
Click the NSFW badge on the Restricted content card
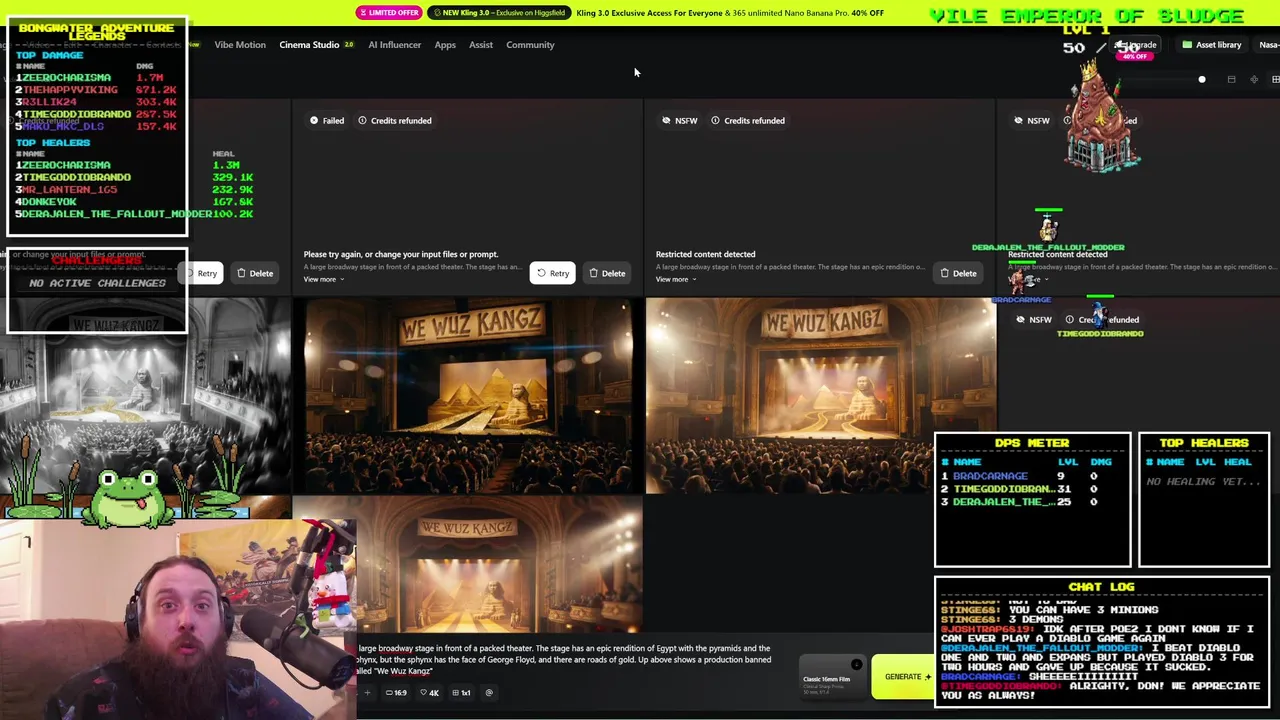[679, 121]
